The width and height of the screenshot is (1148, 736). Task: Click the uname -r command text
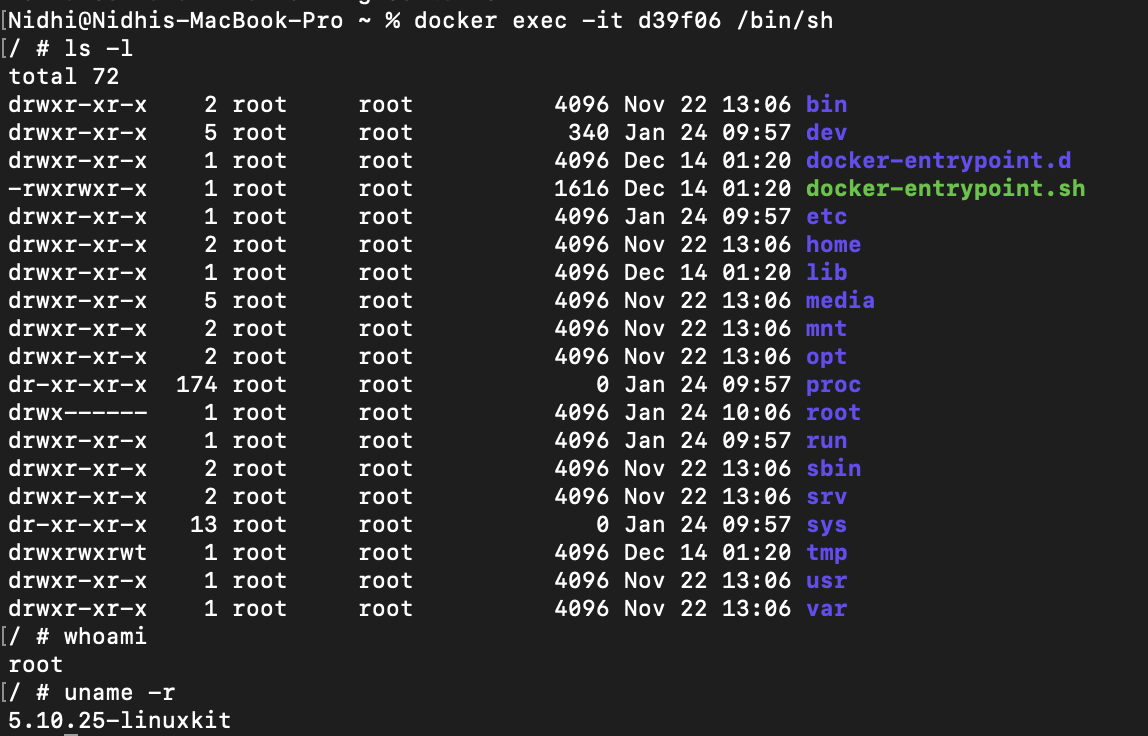119,693
